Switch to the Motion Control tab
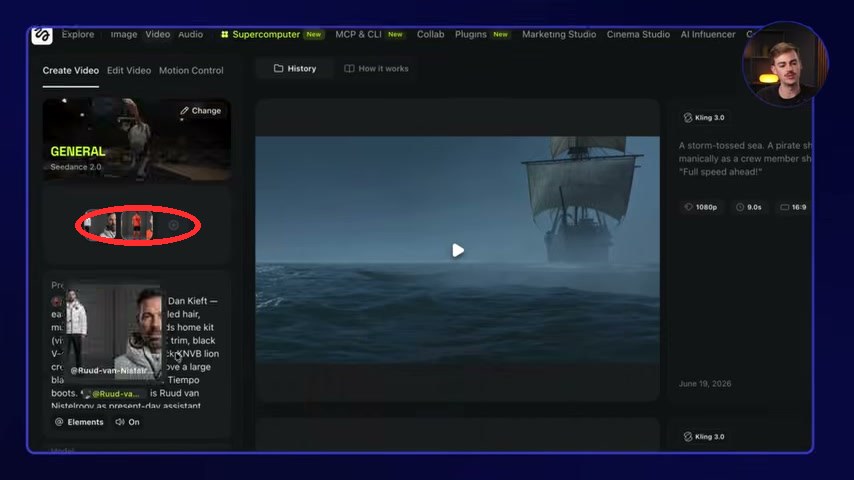854x480 pixels. pos(191,70)
